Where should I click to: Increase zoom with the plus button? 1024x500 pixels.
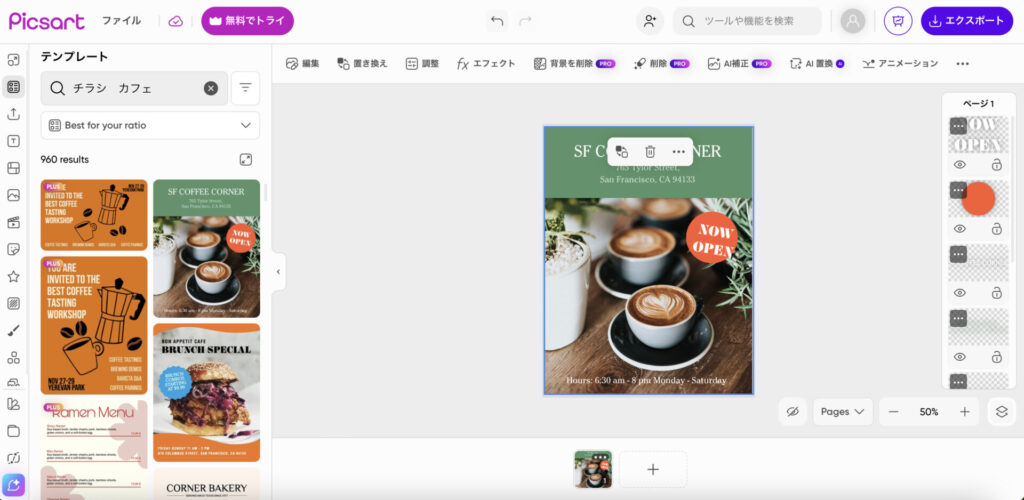click(965, 412)
